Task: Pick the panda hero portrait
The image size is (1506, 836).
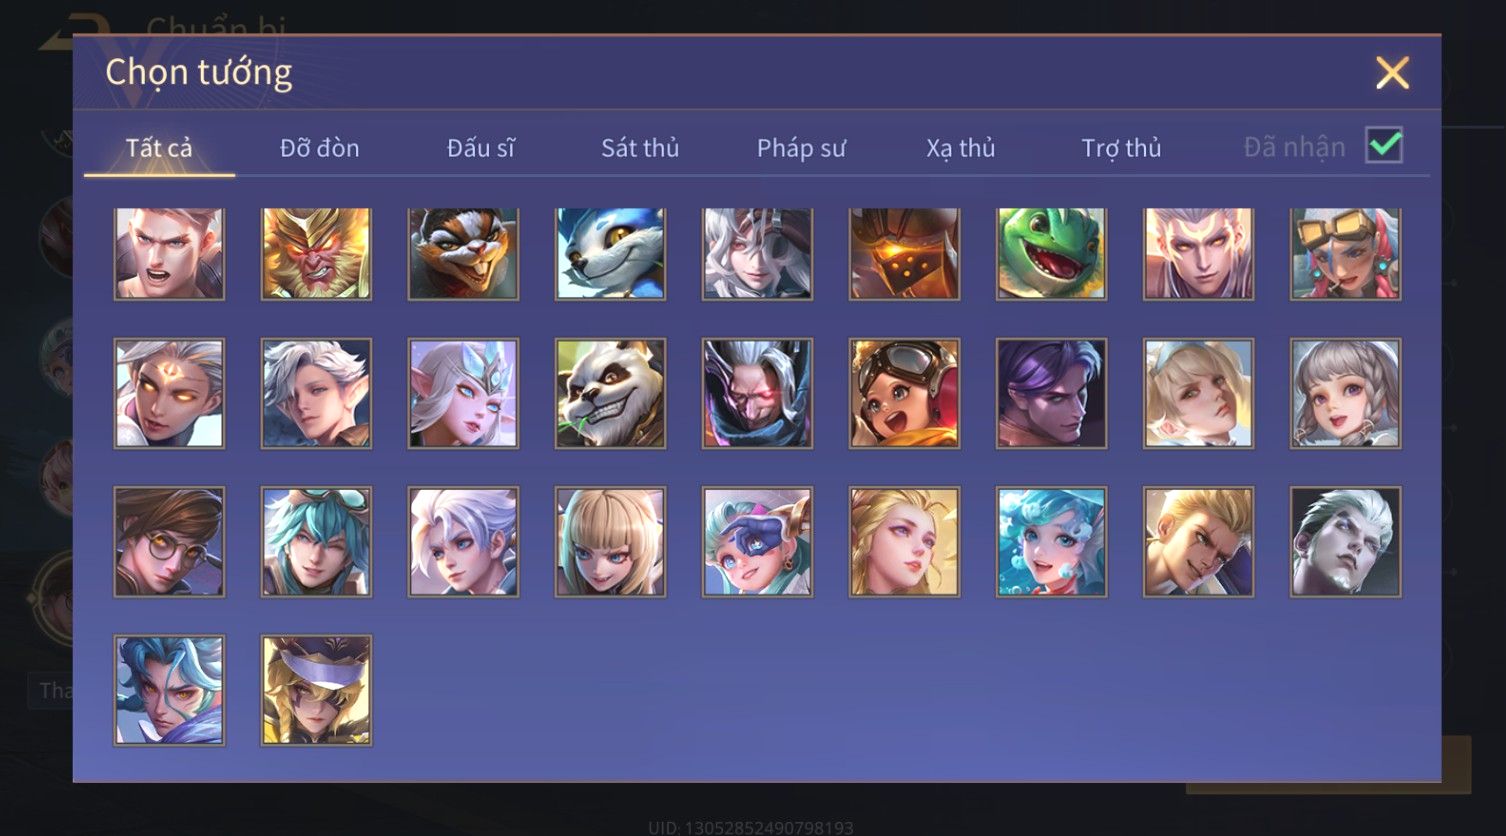Action: (610, 393)
